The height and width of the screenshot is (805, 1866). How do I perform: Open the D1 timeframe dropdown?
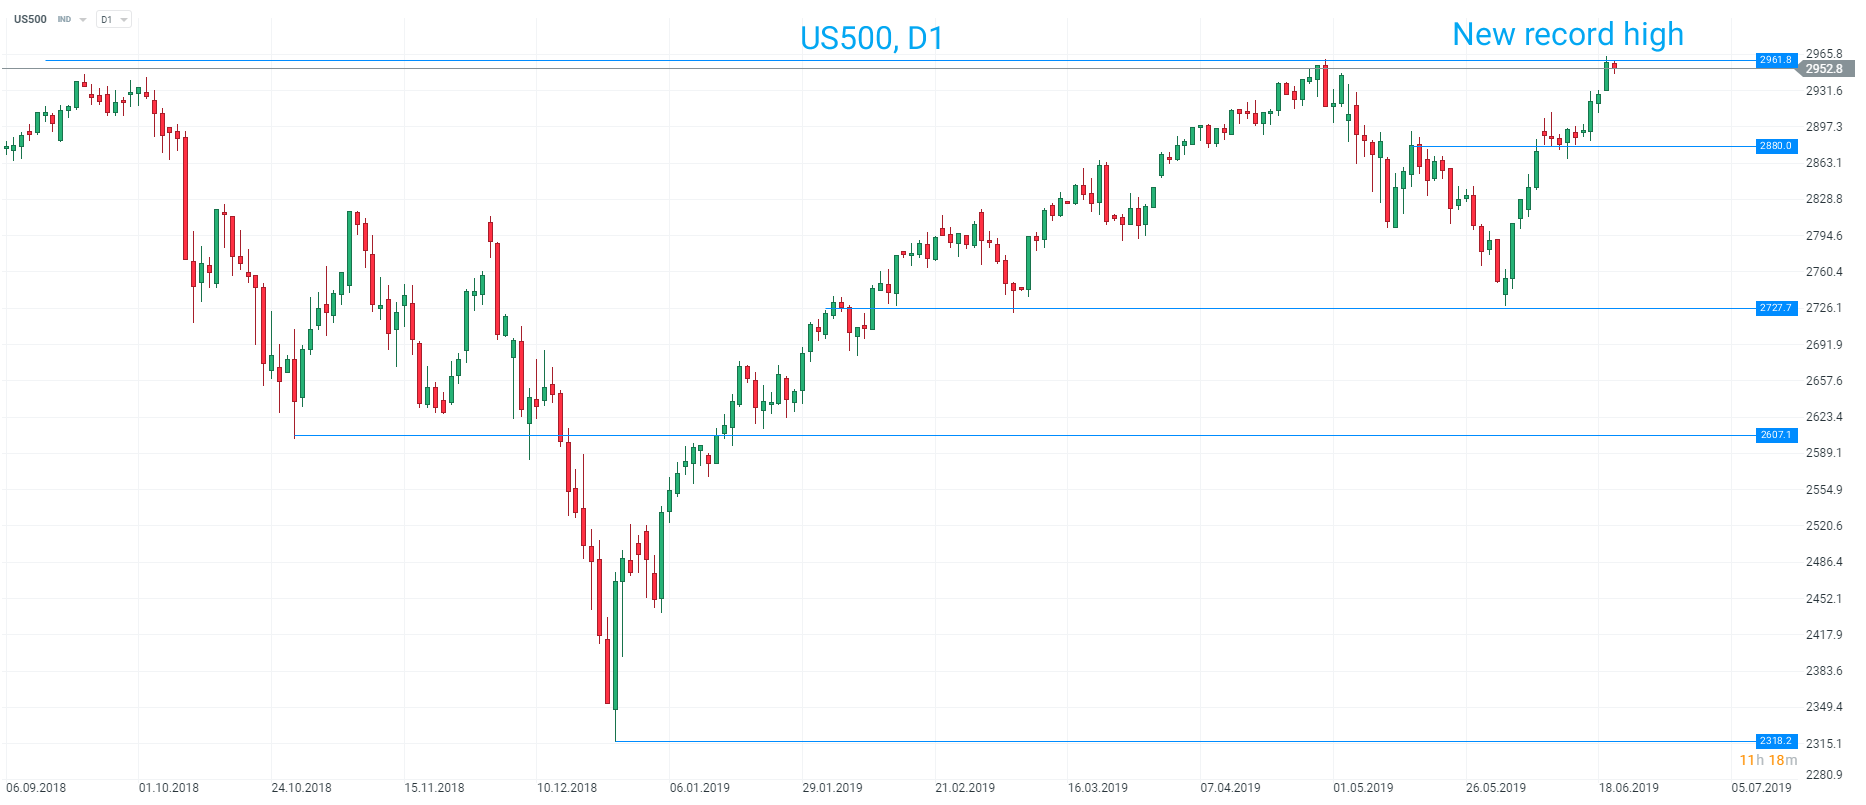pos(114,20)
